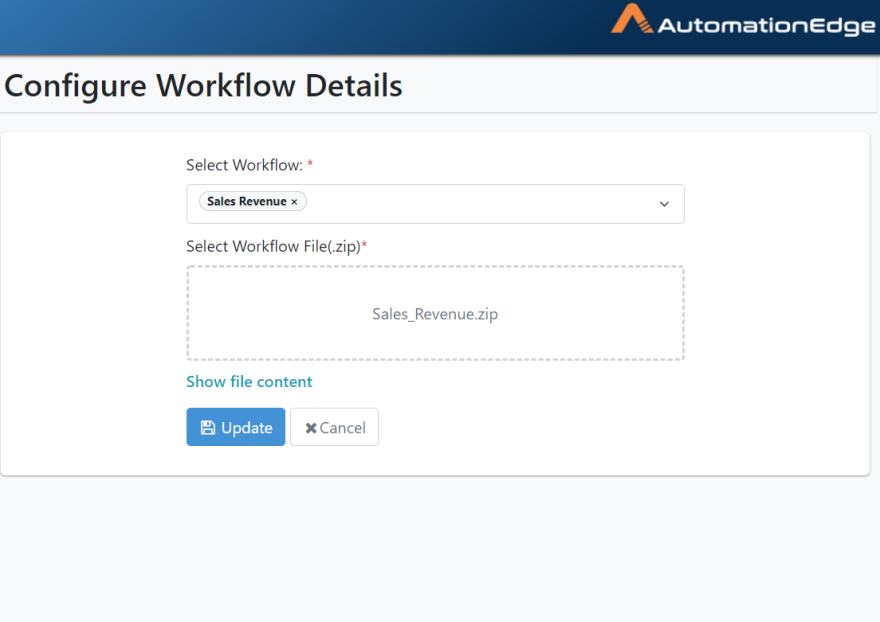Image resolution: width=880 pixels, height=622 pixels.
Task: Expand the Select Workflow dropdown chevron
Action: (664, 204)
